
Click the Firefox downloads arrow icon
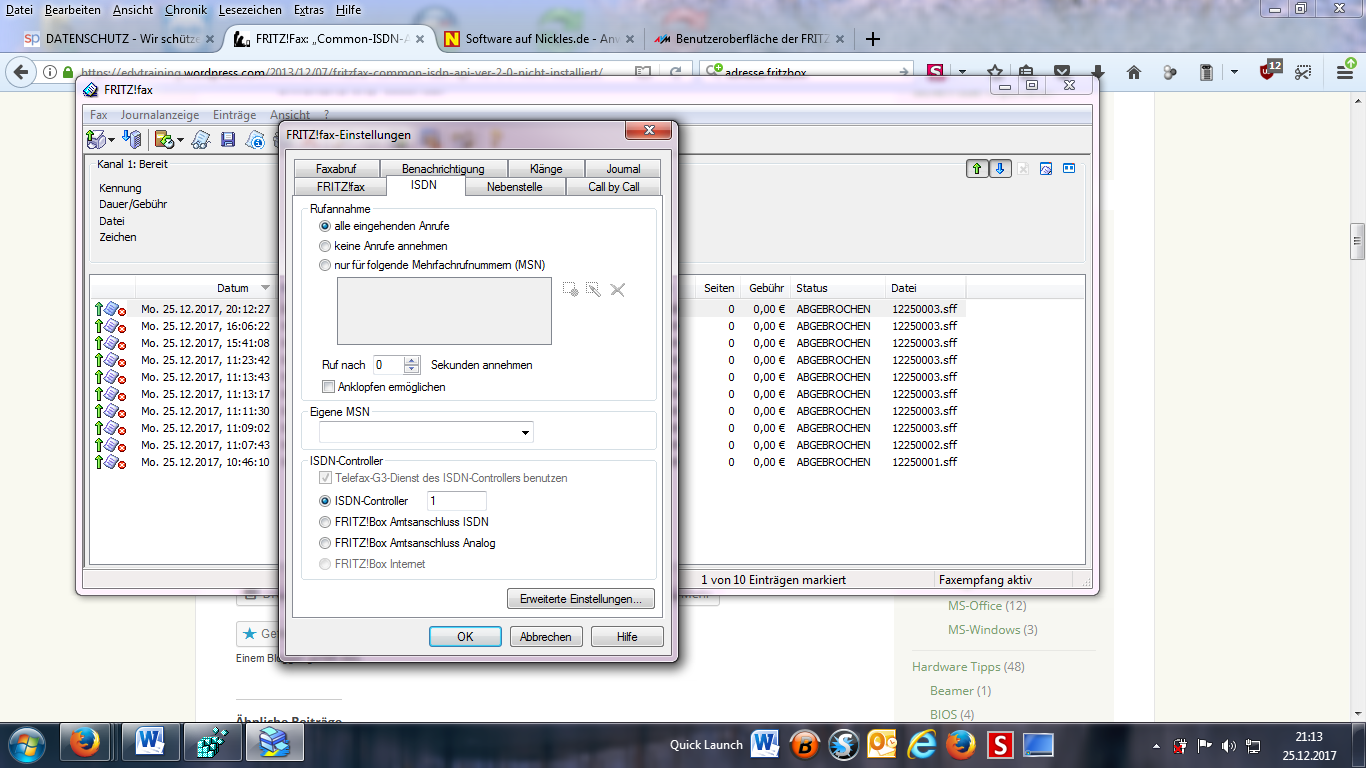[x=1098, y=72]
